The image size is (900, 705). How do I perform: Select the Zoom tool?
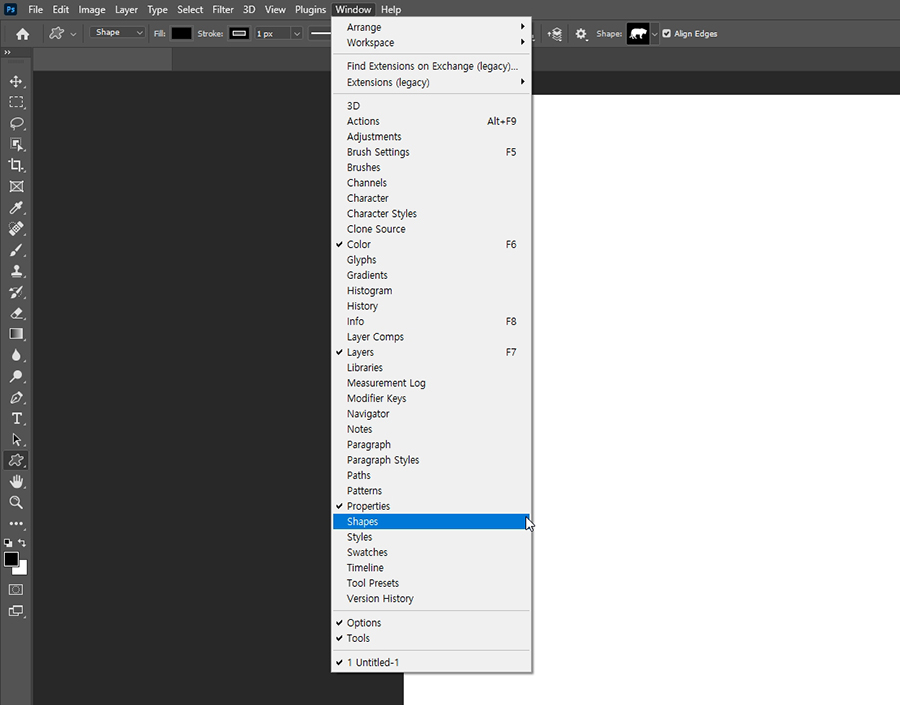tap(16, 503)
